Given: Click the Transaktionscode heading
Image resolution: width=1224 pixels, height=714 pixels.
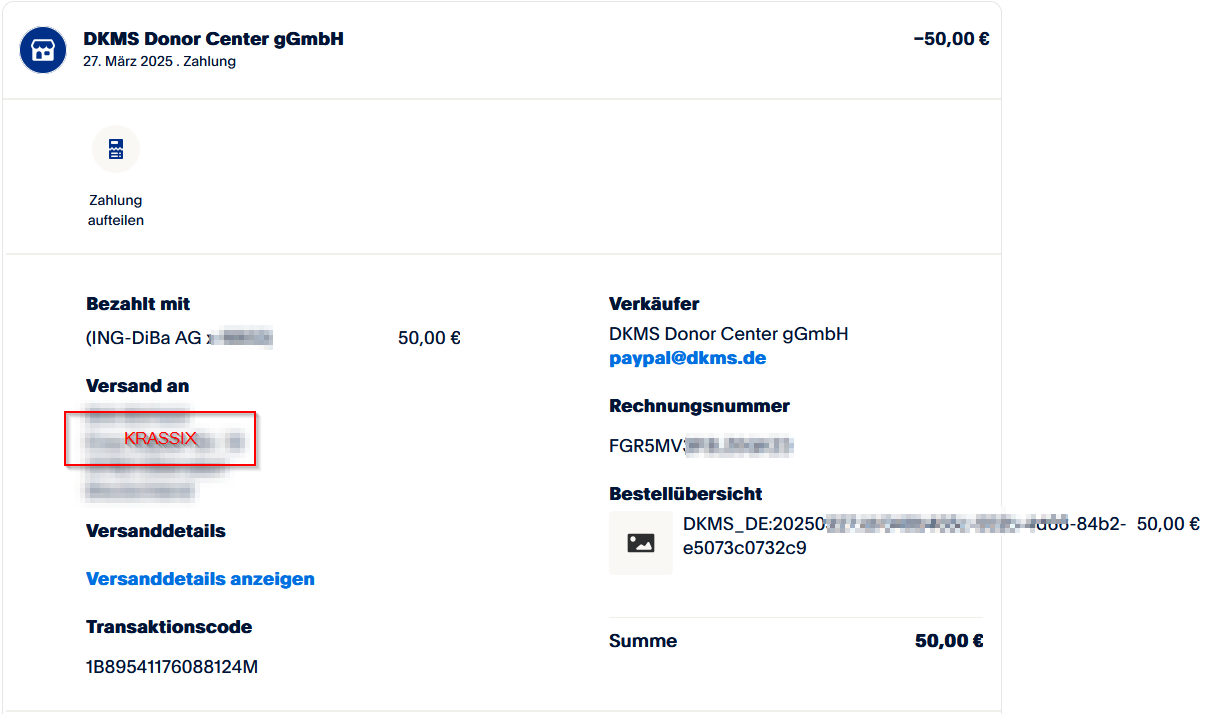Looking at the screenshot, I should click(x=169, y=627).
